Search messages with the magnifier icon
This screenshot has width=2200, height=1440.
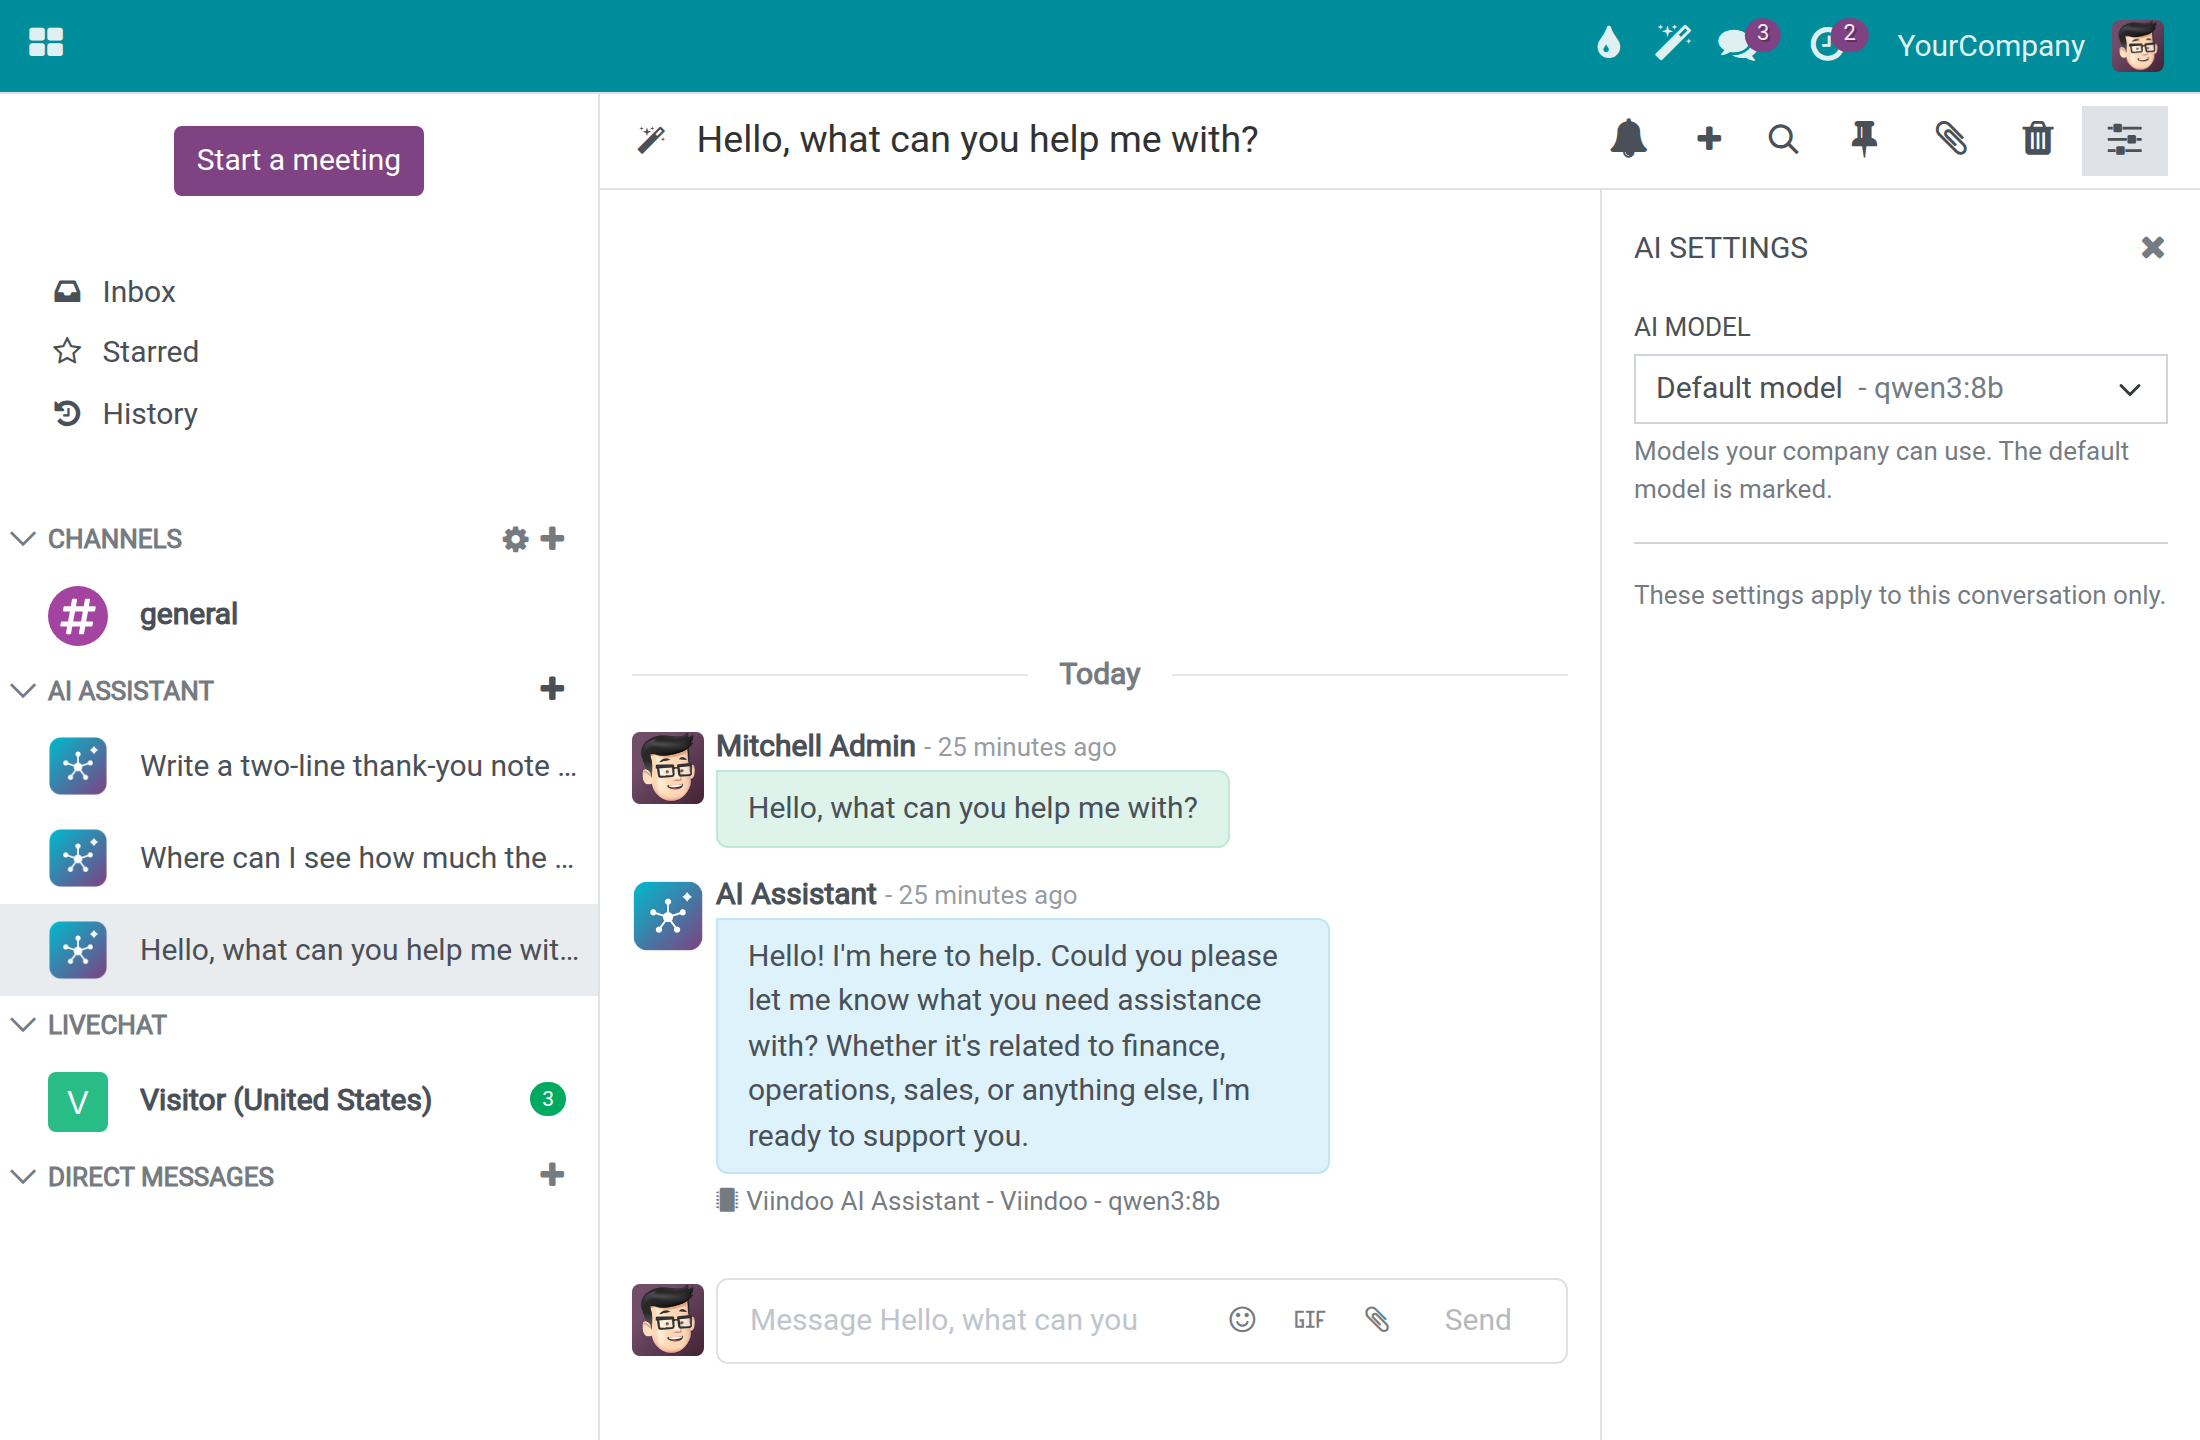1783,139
